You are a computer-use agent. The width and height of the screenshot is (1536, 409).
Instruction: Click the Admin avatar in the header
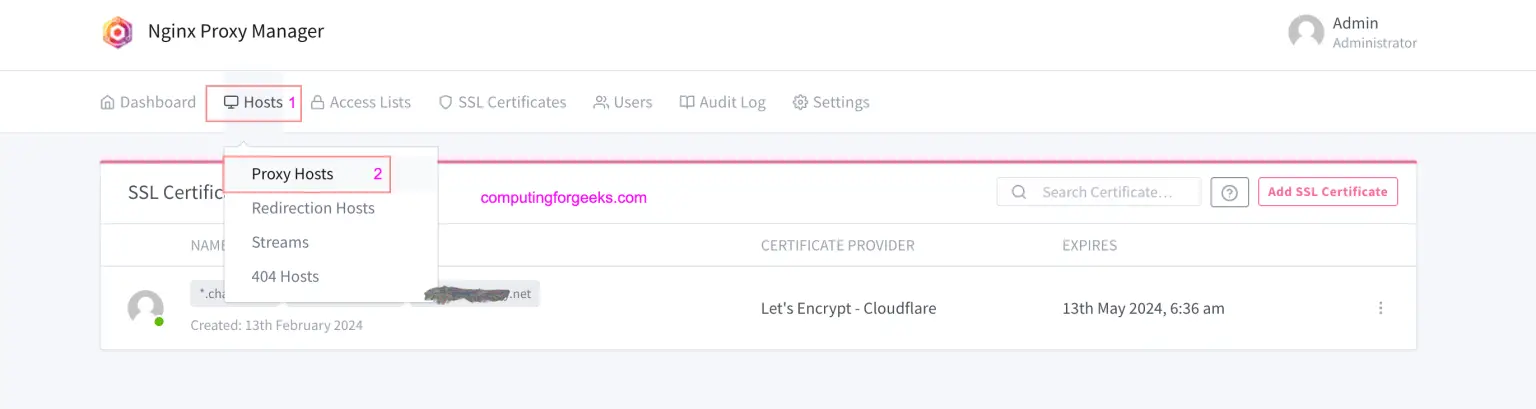pyautogui.click(x=1306, y=32)
